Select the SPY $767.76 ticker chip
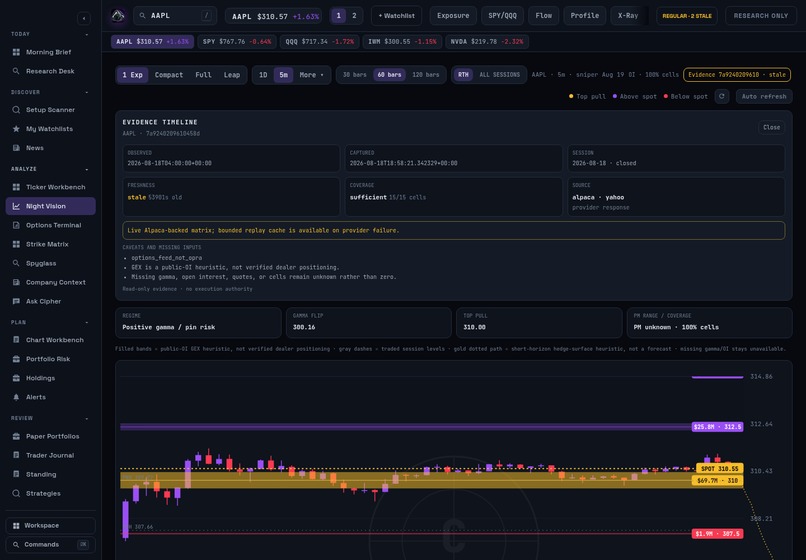 pyautogui.click(x=236, y=42)
